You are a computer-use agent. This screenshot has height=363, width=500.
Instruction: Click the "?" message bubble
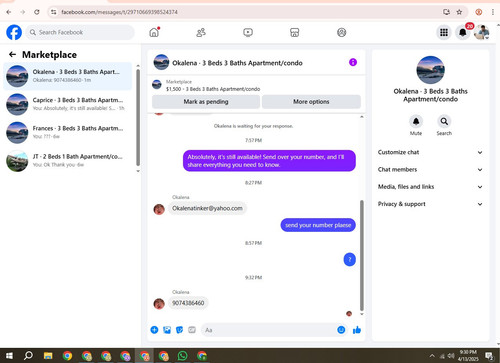pos(350,259)
